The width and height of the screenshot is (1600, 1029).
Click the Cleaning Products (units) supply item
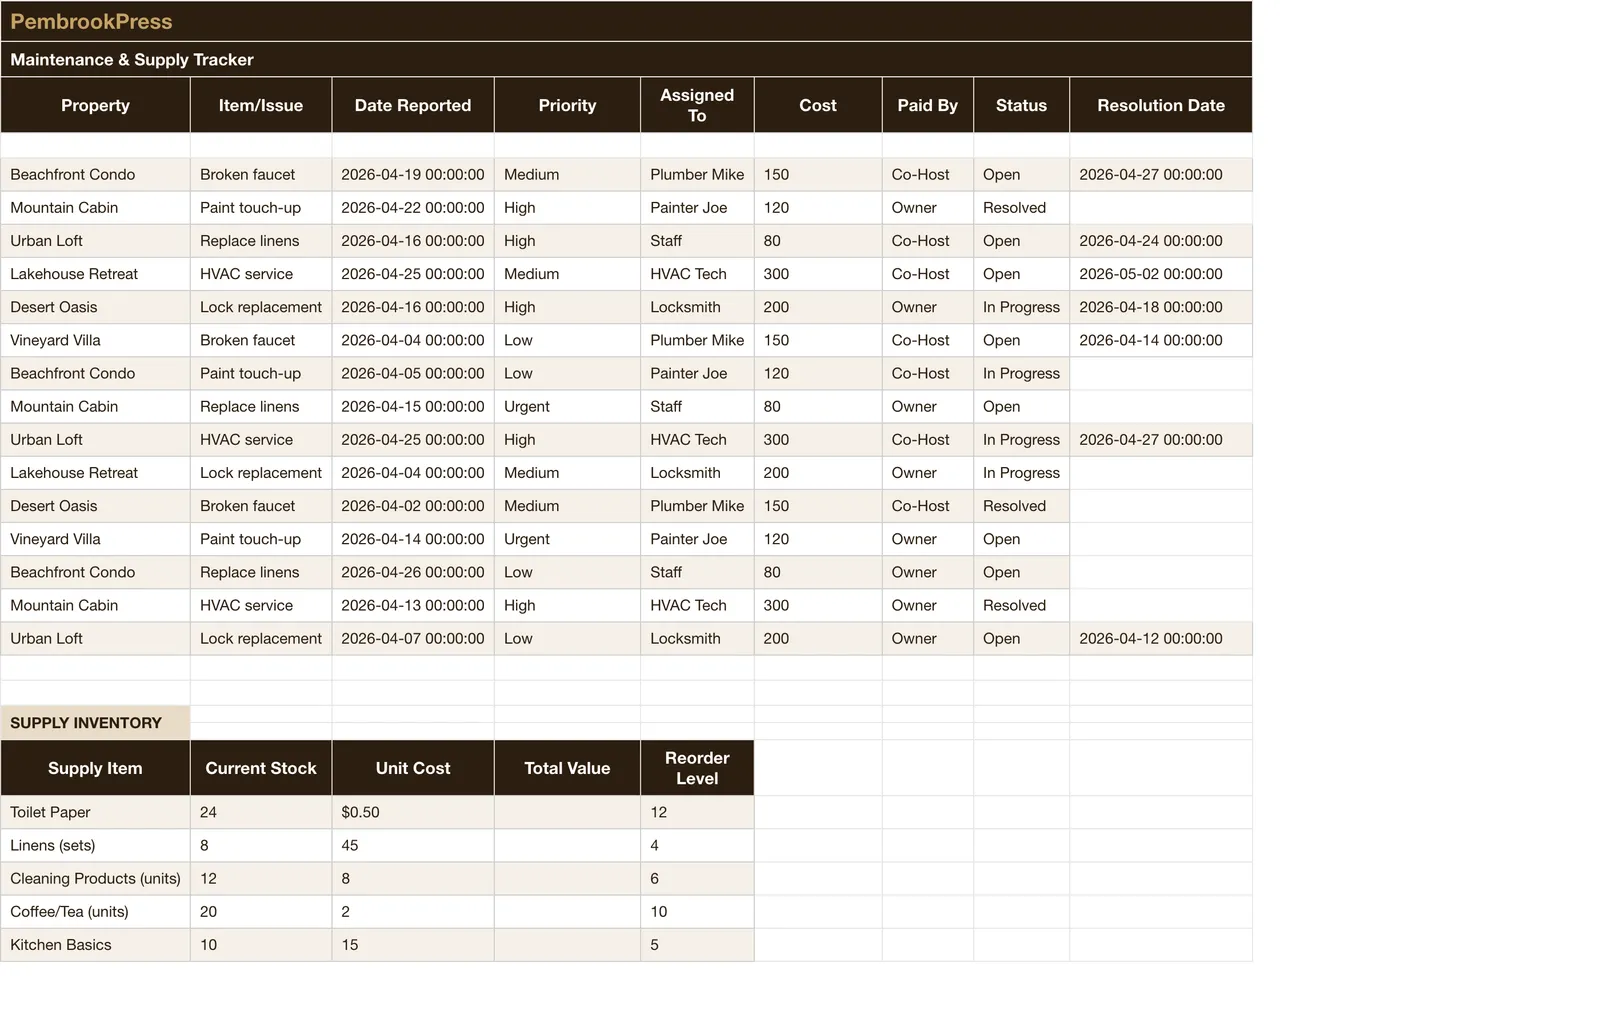coord(95,878)
